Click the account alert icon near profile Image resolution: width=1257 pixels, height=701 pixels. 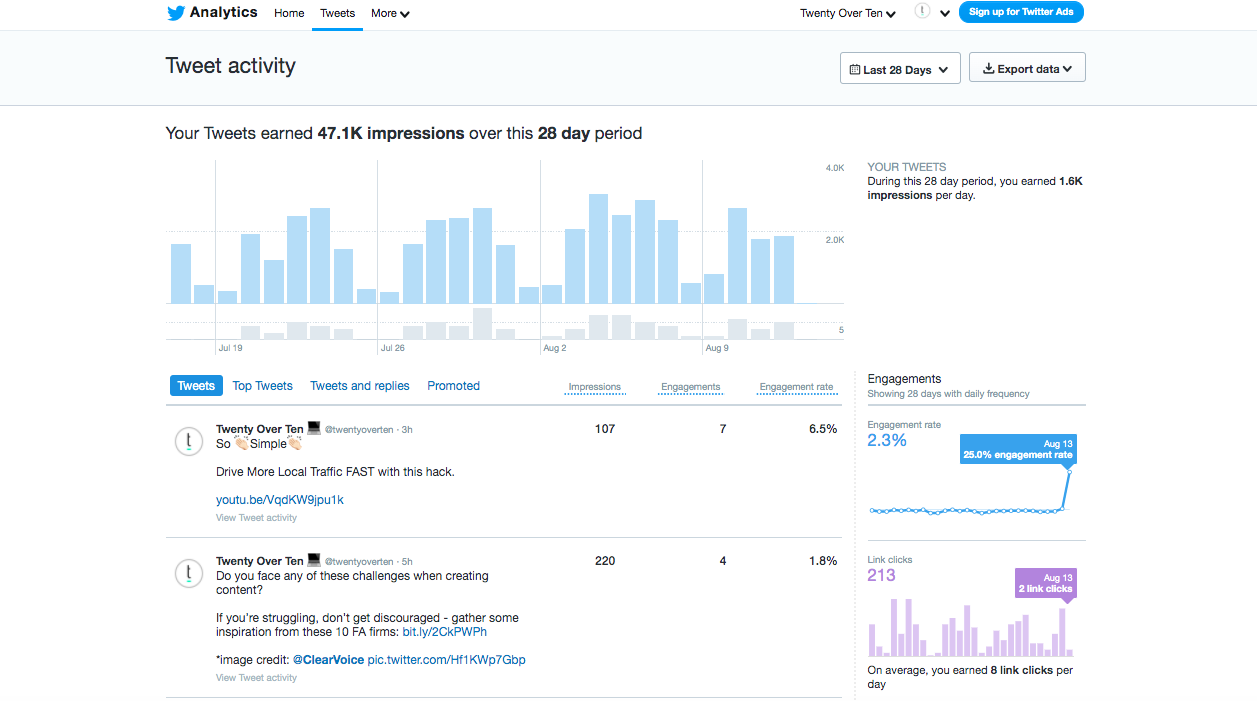(920, 11)
